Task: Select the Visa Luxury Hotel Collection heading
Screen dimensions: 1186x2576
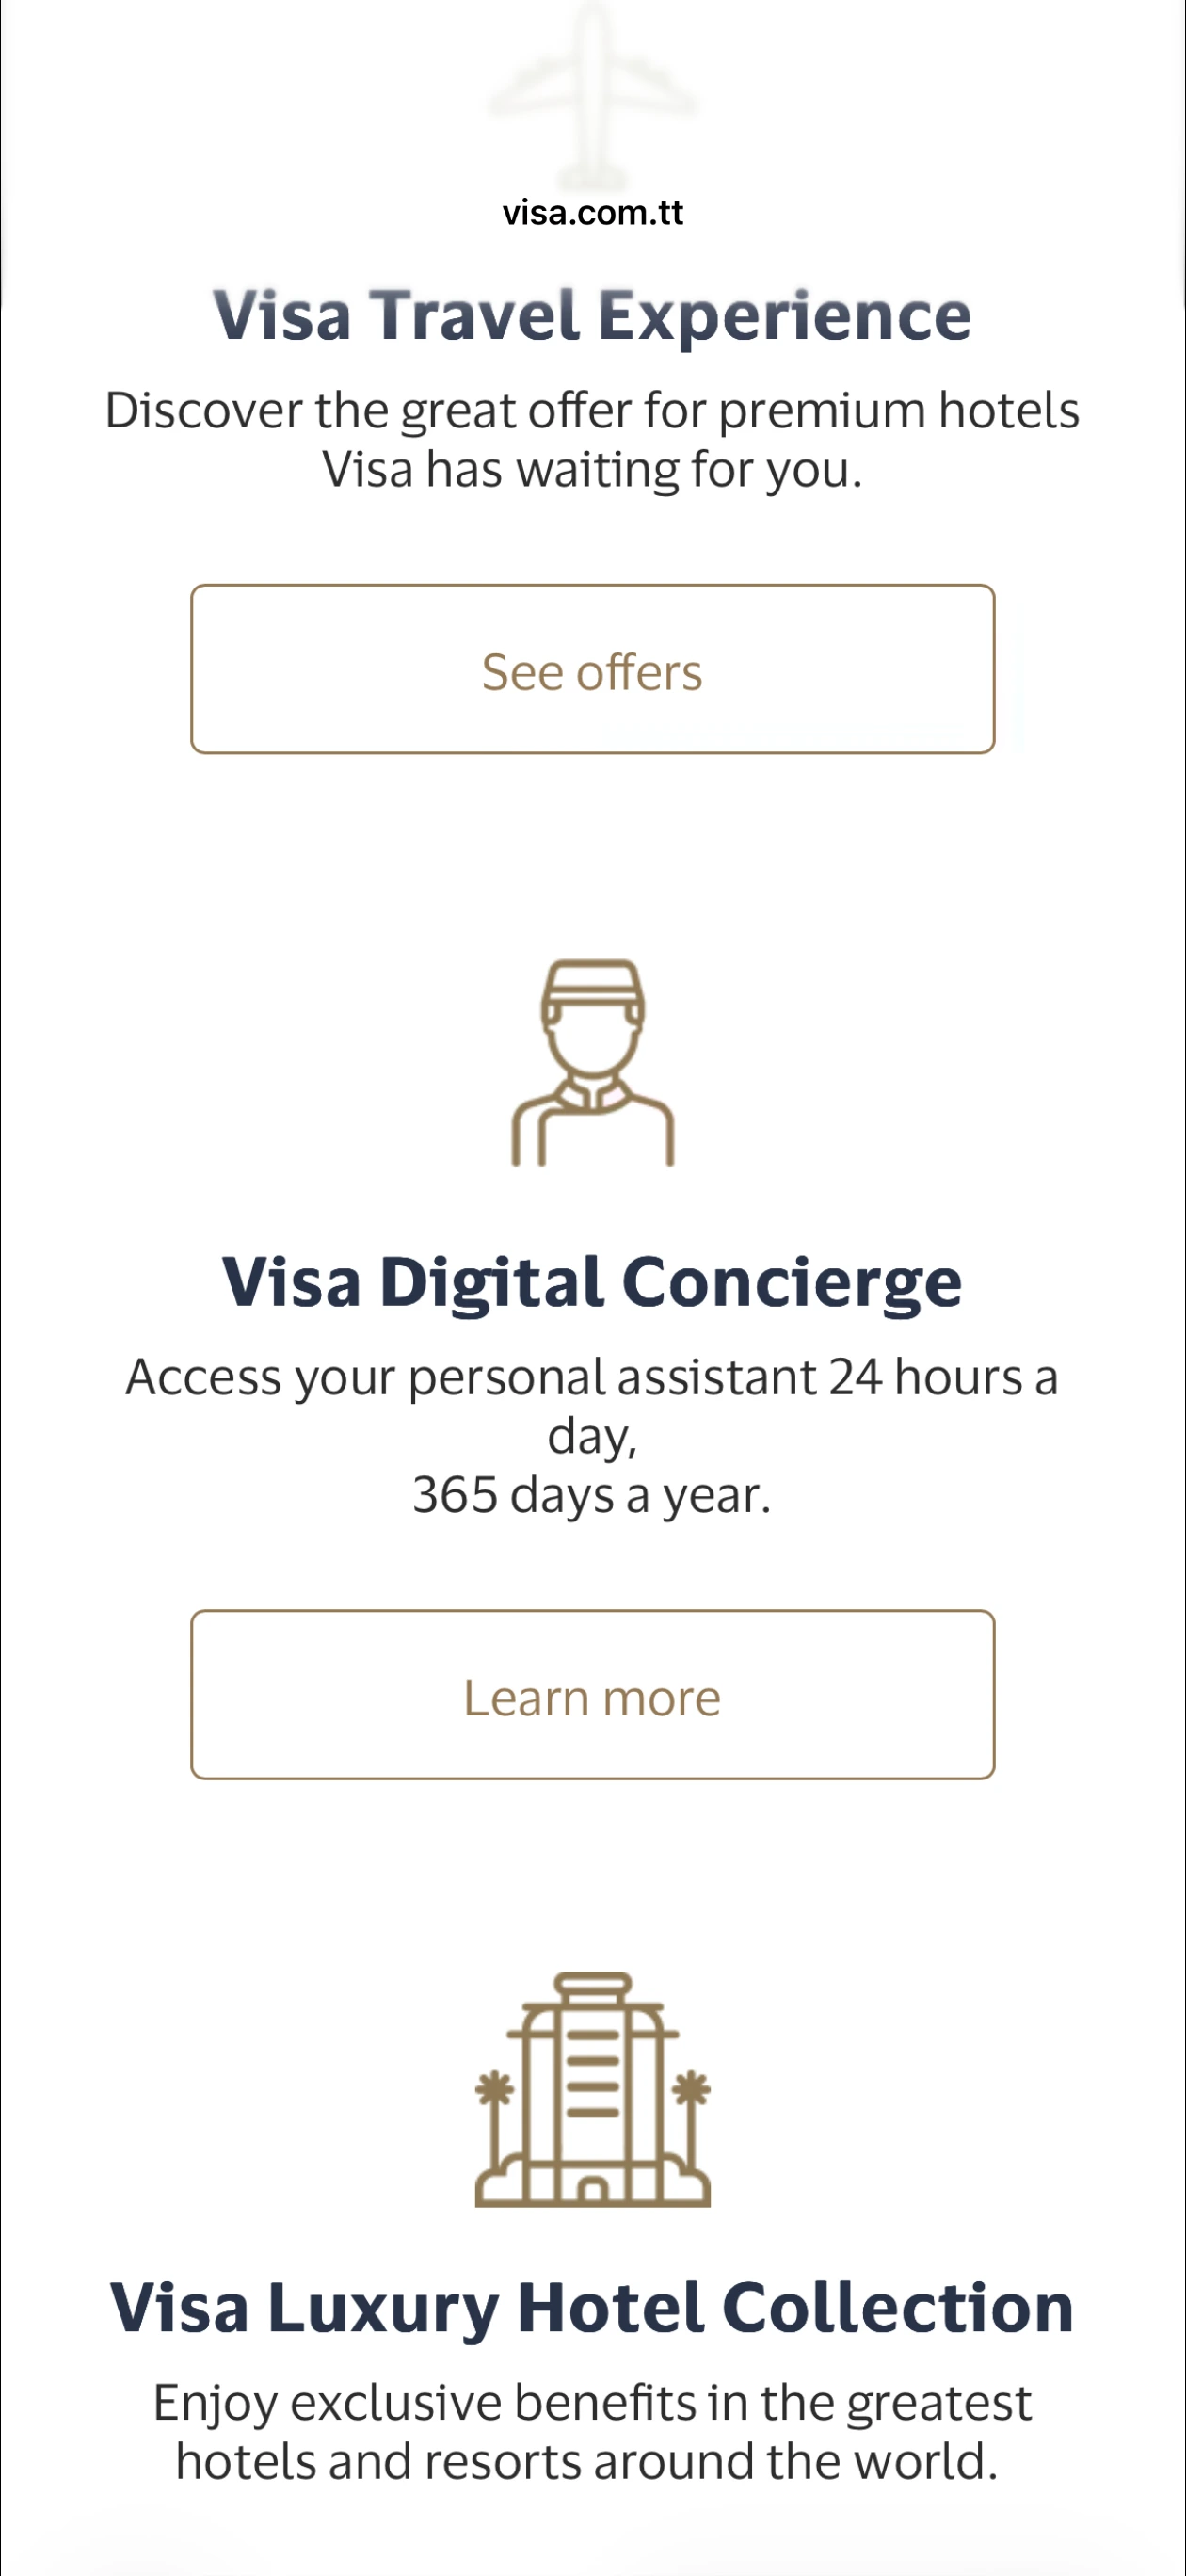Action: [592, 2308]
